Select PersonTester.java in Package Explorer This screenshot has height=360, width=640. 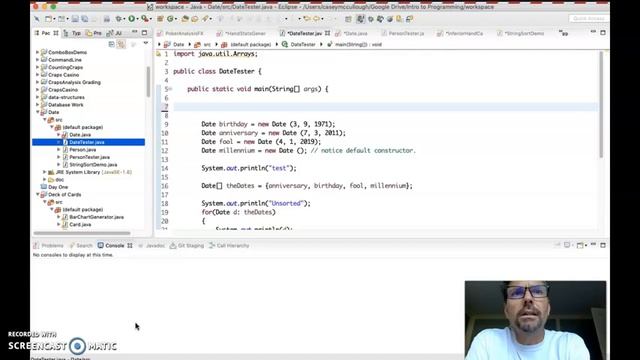[89, 157]
